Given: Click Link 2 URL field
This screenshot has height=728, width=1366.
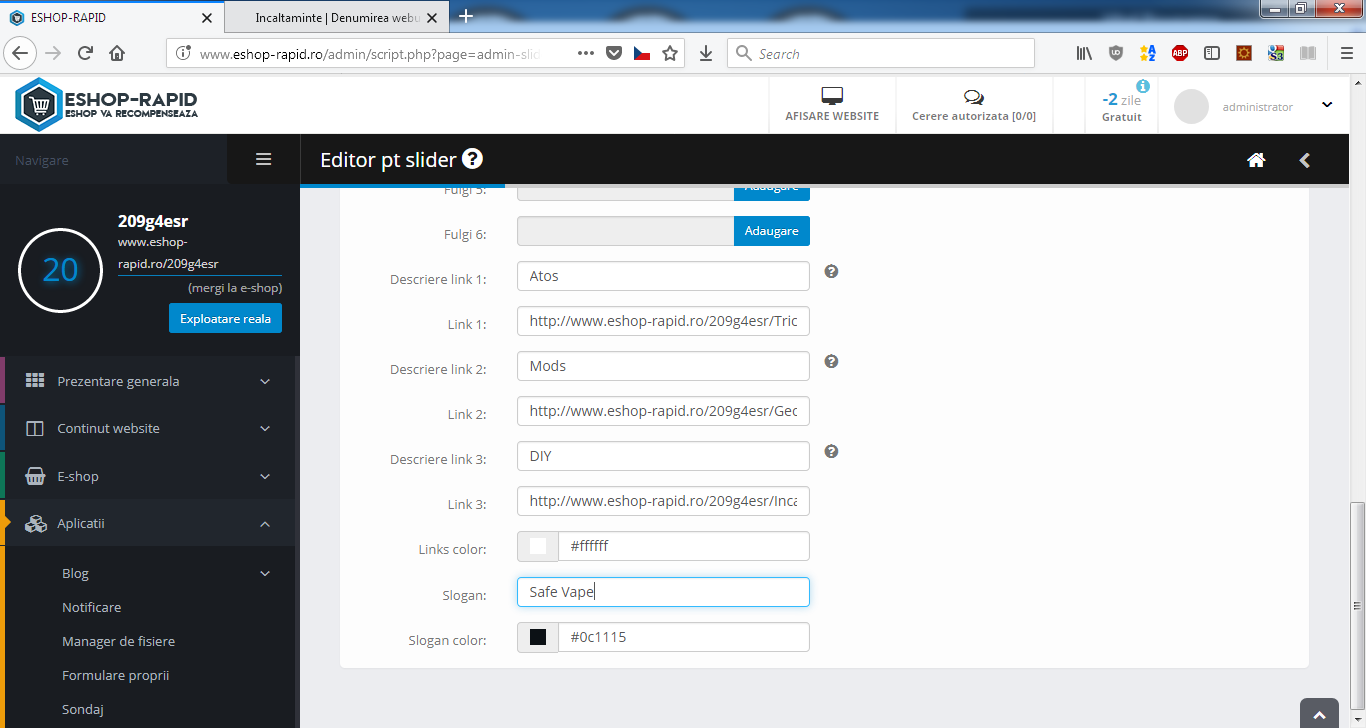Looking at the screenshot, I should pos(663,411).
